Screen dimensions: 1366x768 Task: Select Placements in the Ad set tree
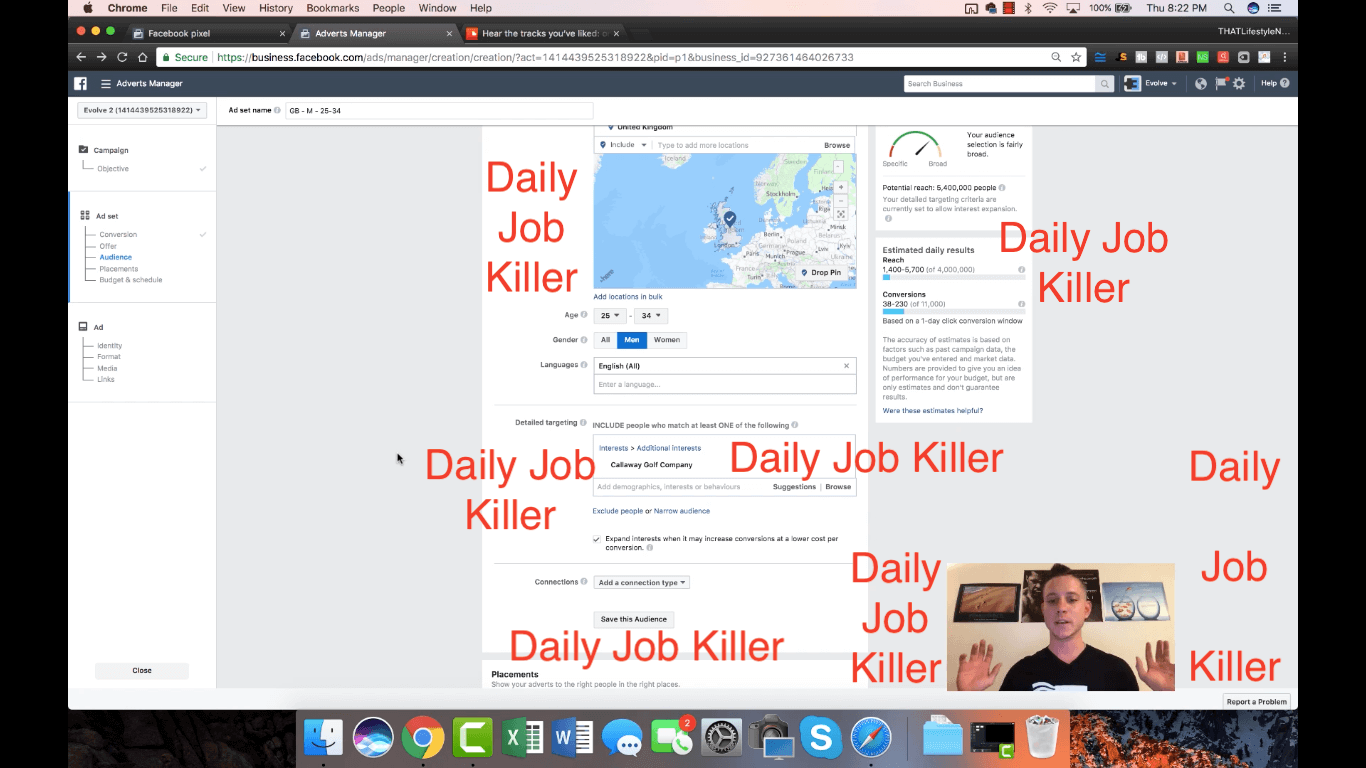tap(119, 269)
